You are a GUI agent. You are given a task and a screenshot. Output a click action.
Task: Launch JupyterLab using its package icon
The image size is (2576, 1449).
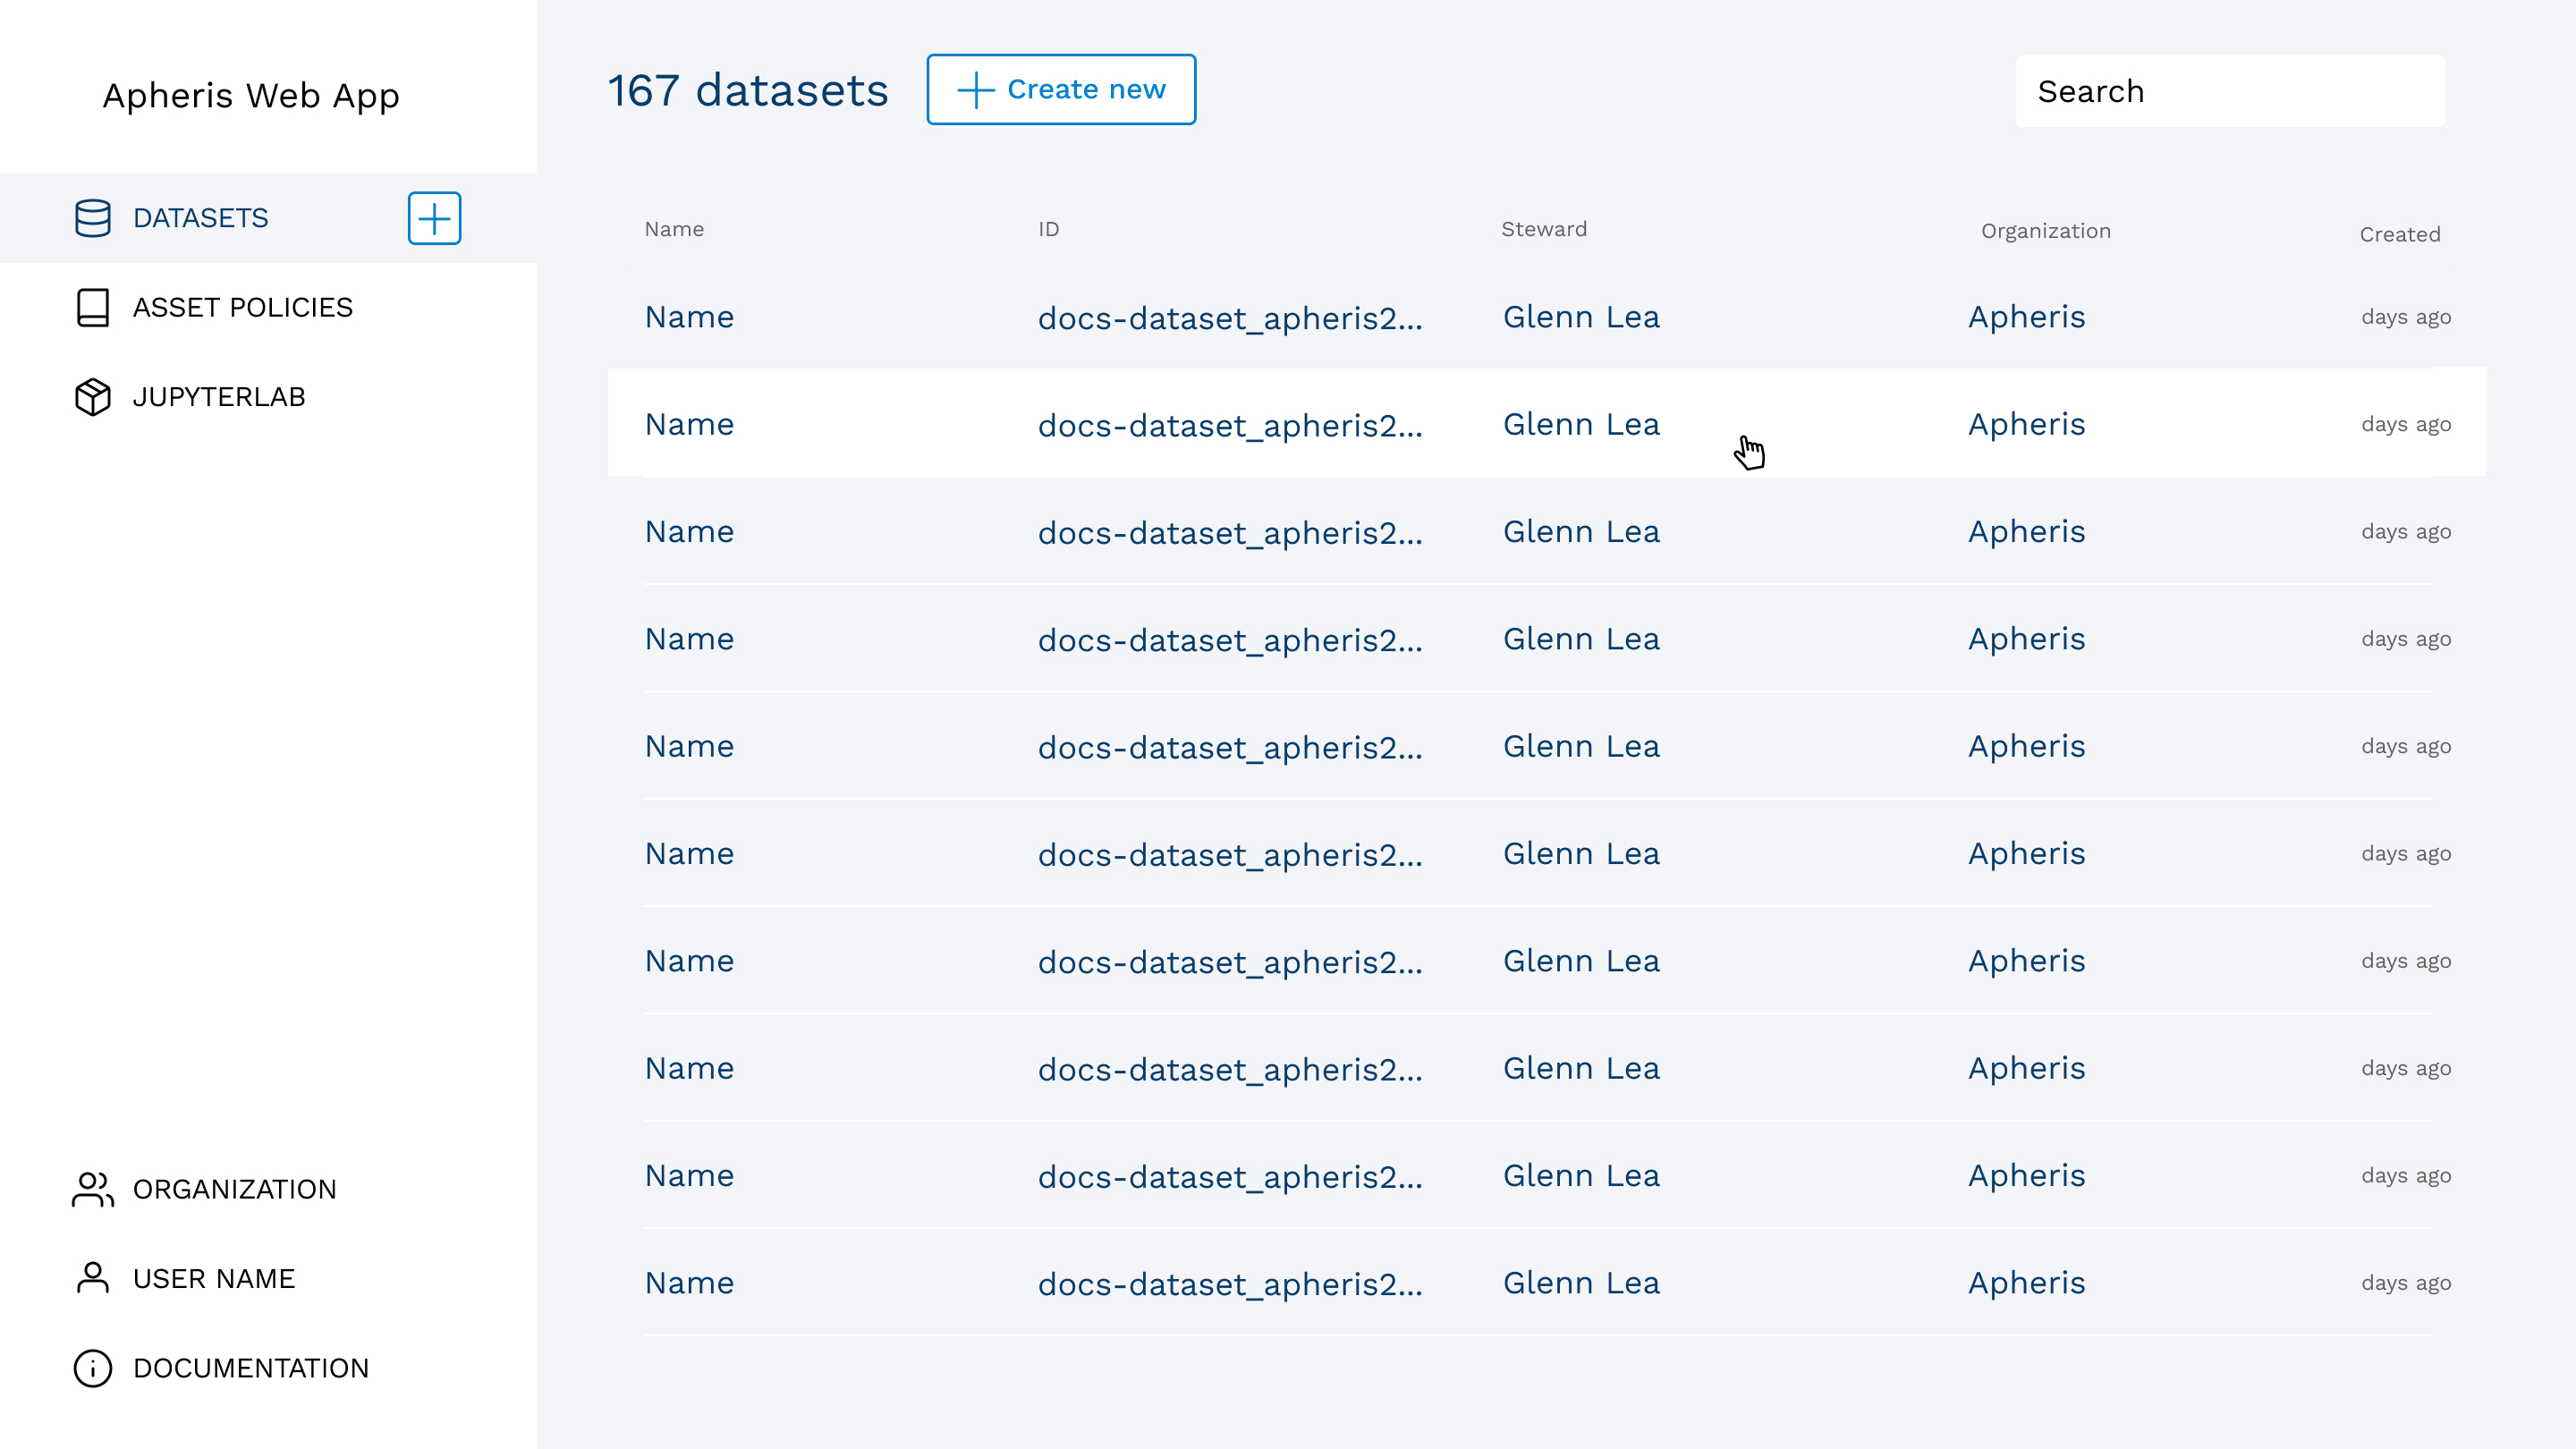[x=91, y=396]
